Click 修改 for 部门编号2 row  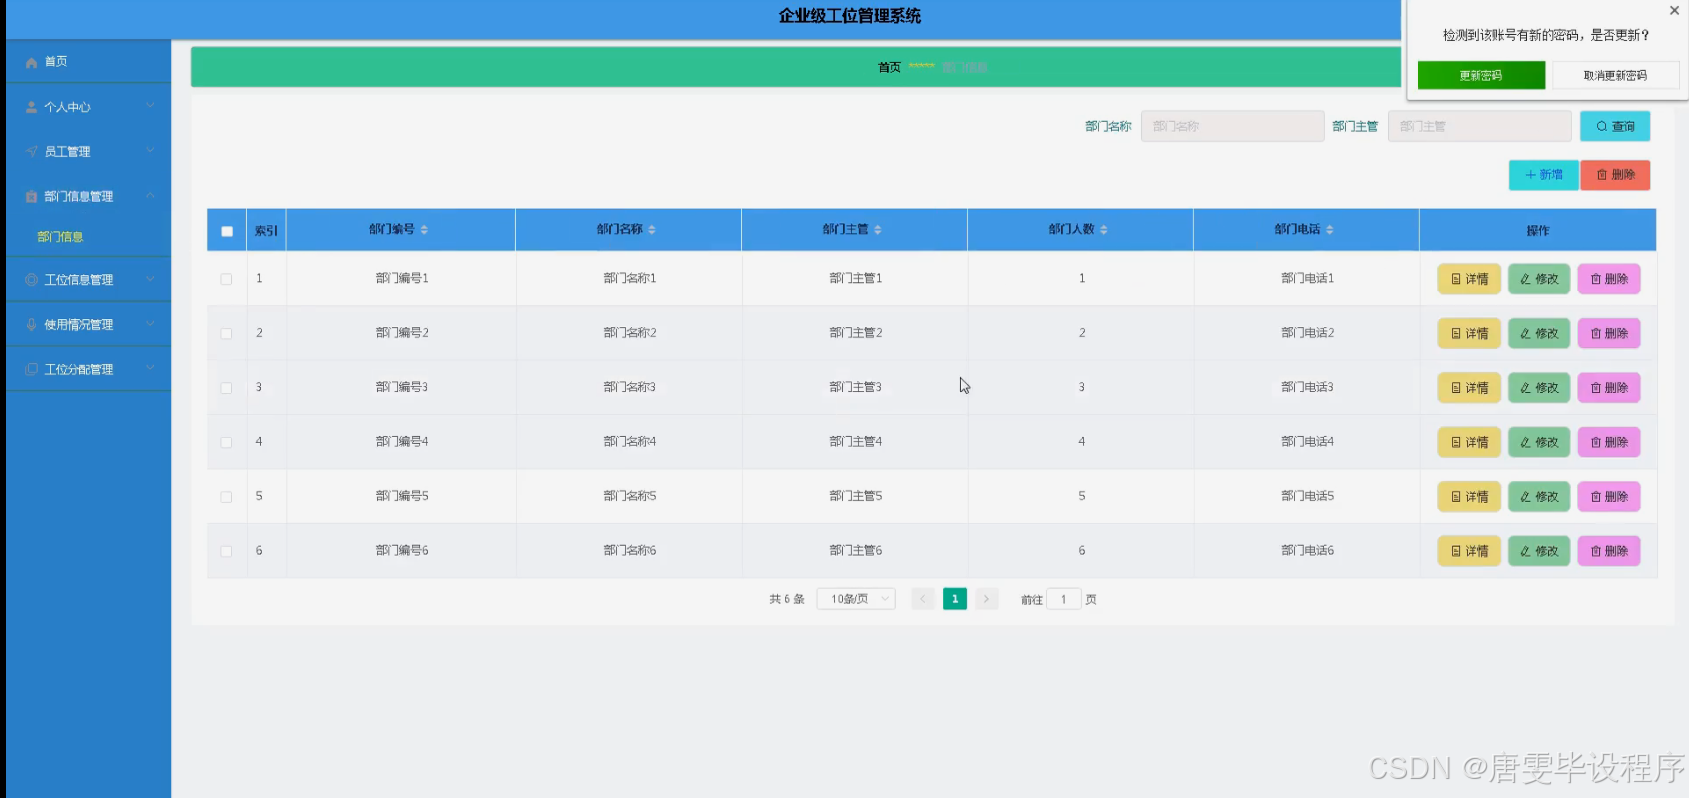tap(1539, 334)
